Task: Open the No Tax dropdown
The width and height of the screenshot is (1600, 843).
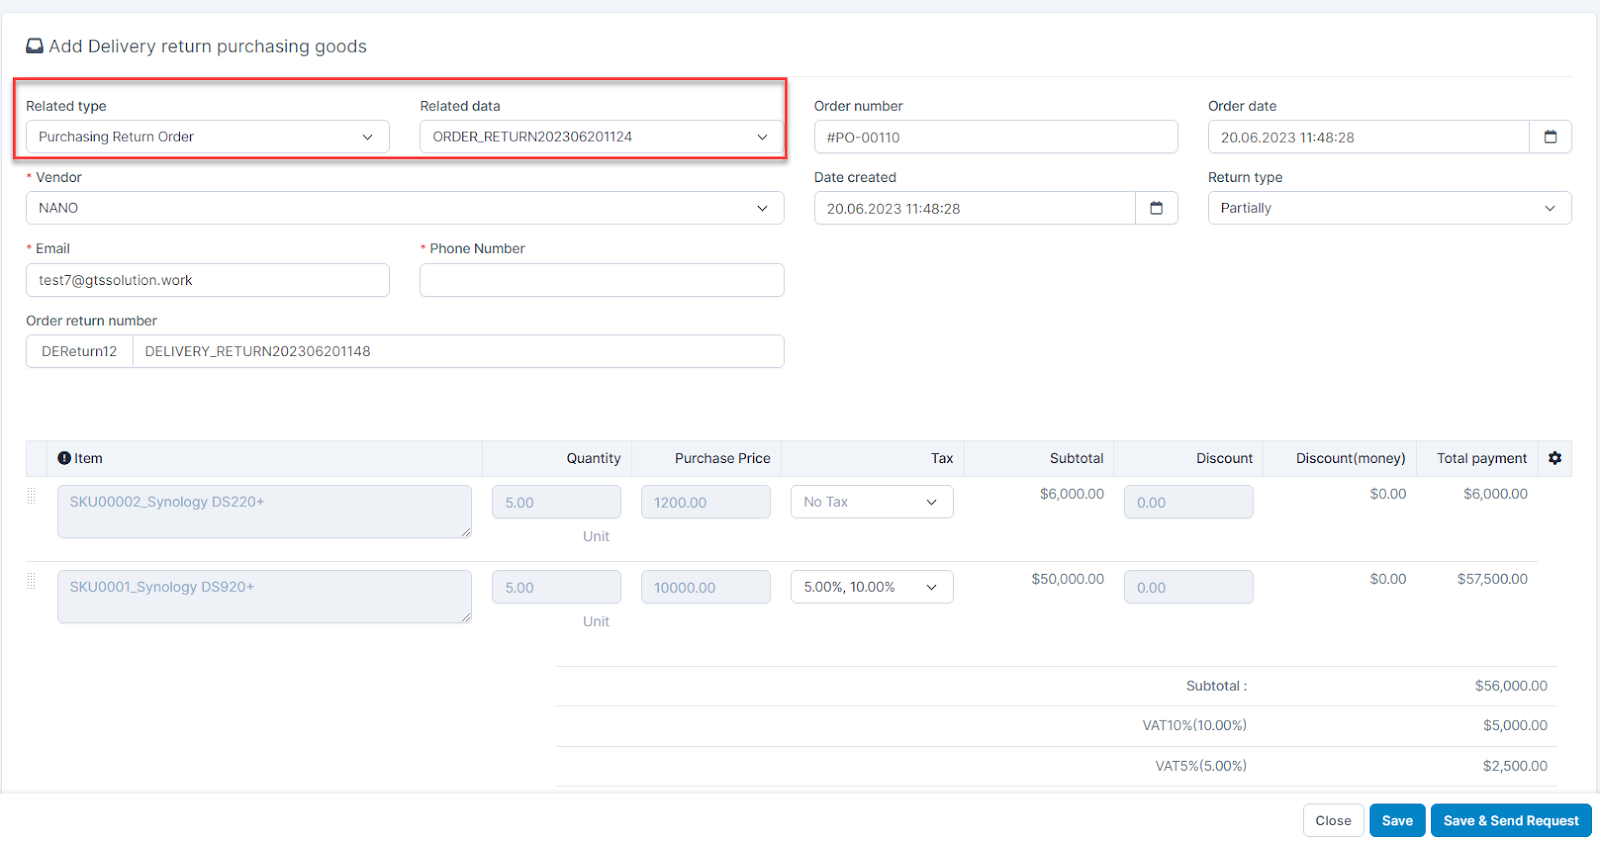Action: (x=871, y=502)
